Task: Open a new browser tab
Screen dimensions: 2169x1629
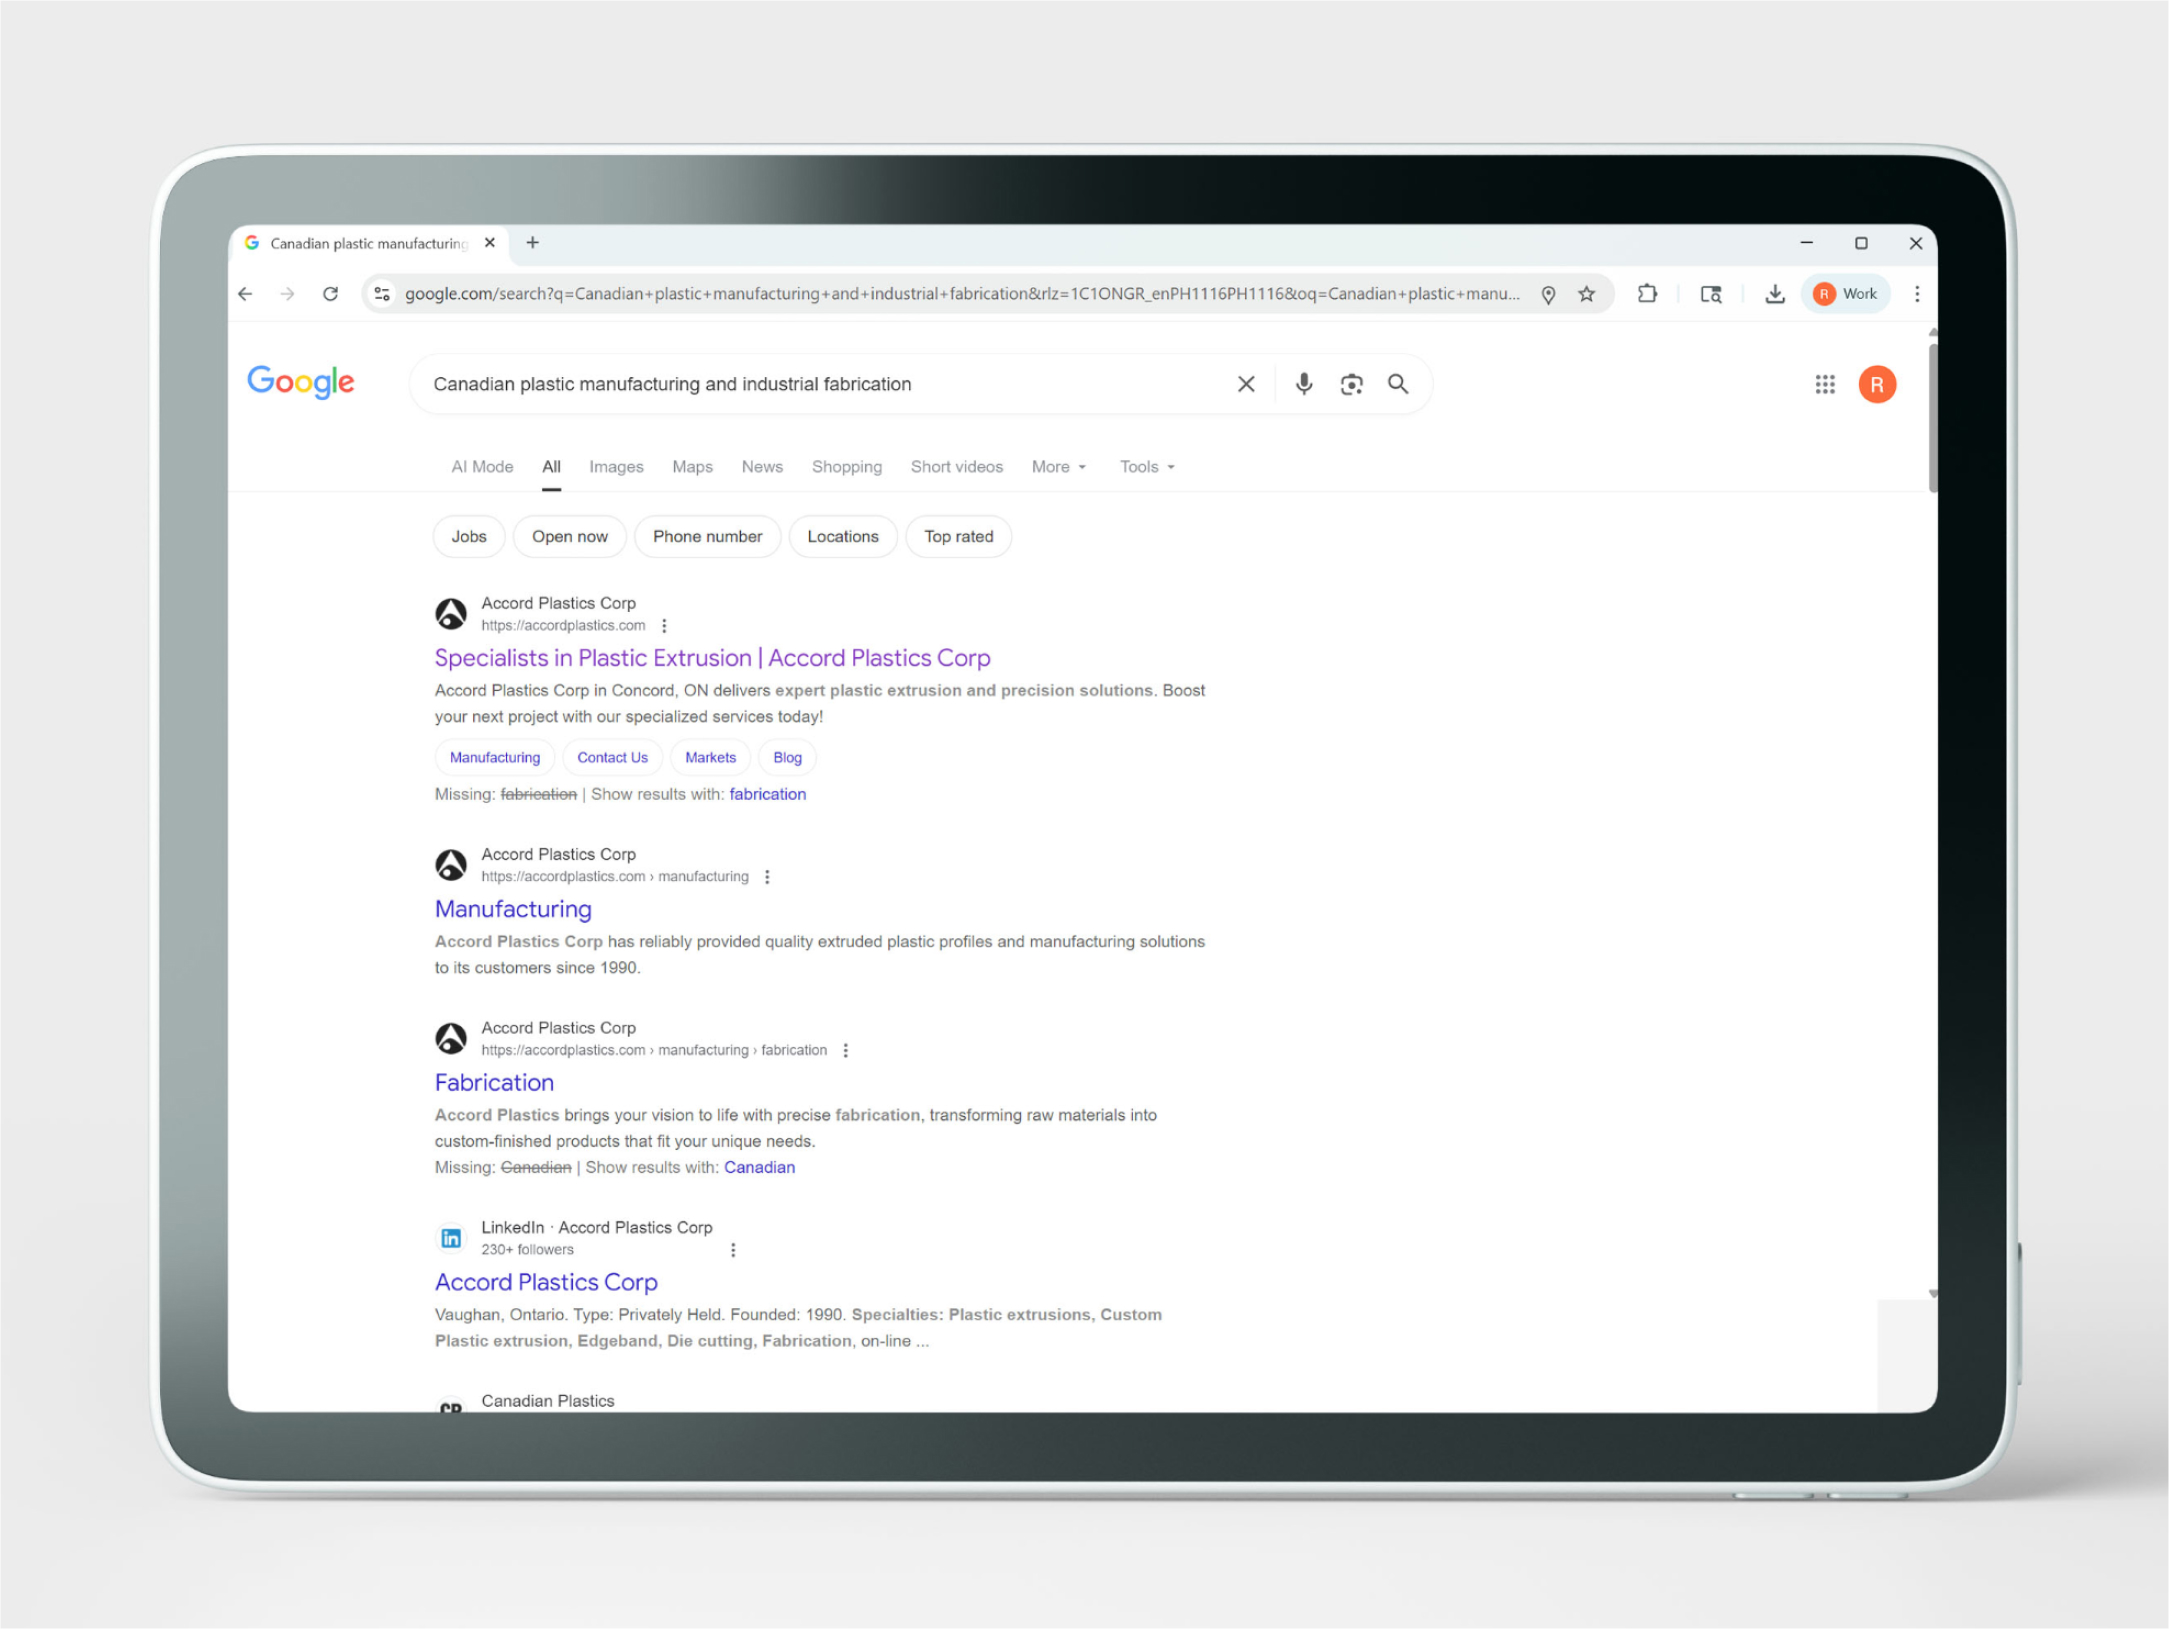Action: pyautogui.click(x=533, y=243)
